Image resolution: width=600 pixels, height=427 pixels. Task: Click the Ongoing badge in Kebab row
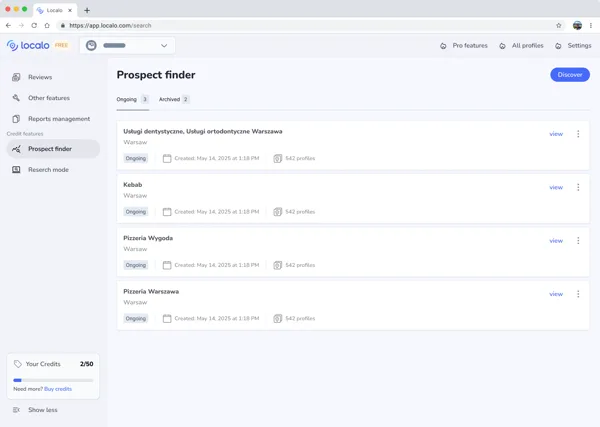click(x=136, y=212)
